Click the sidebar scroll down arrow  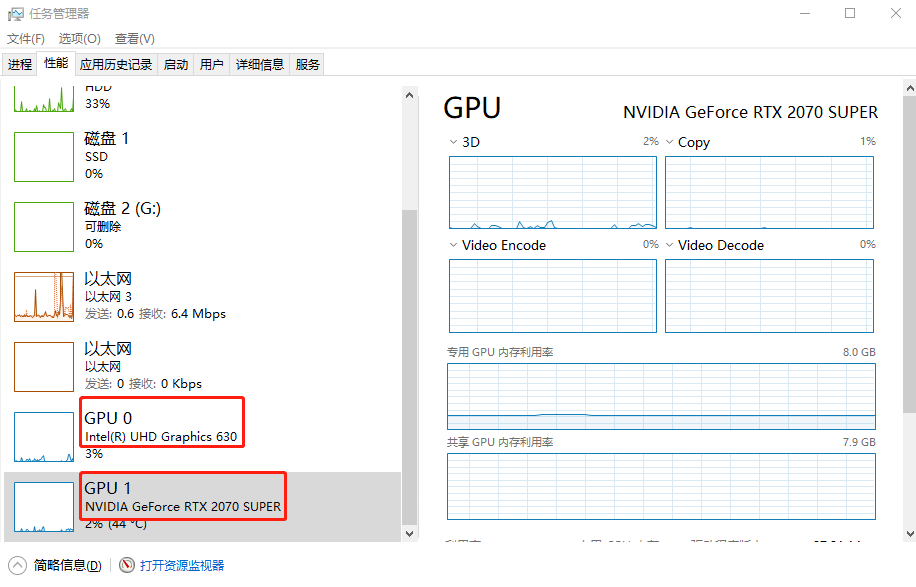pos(410,533)
